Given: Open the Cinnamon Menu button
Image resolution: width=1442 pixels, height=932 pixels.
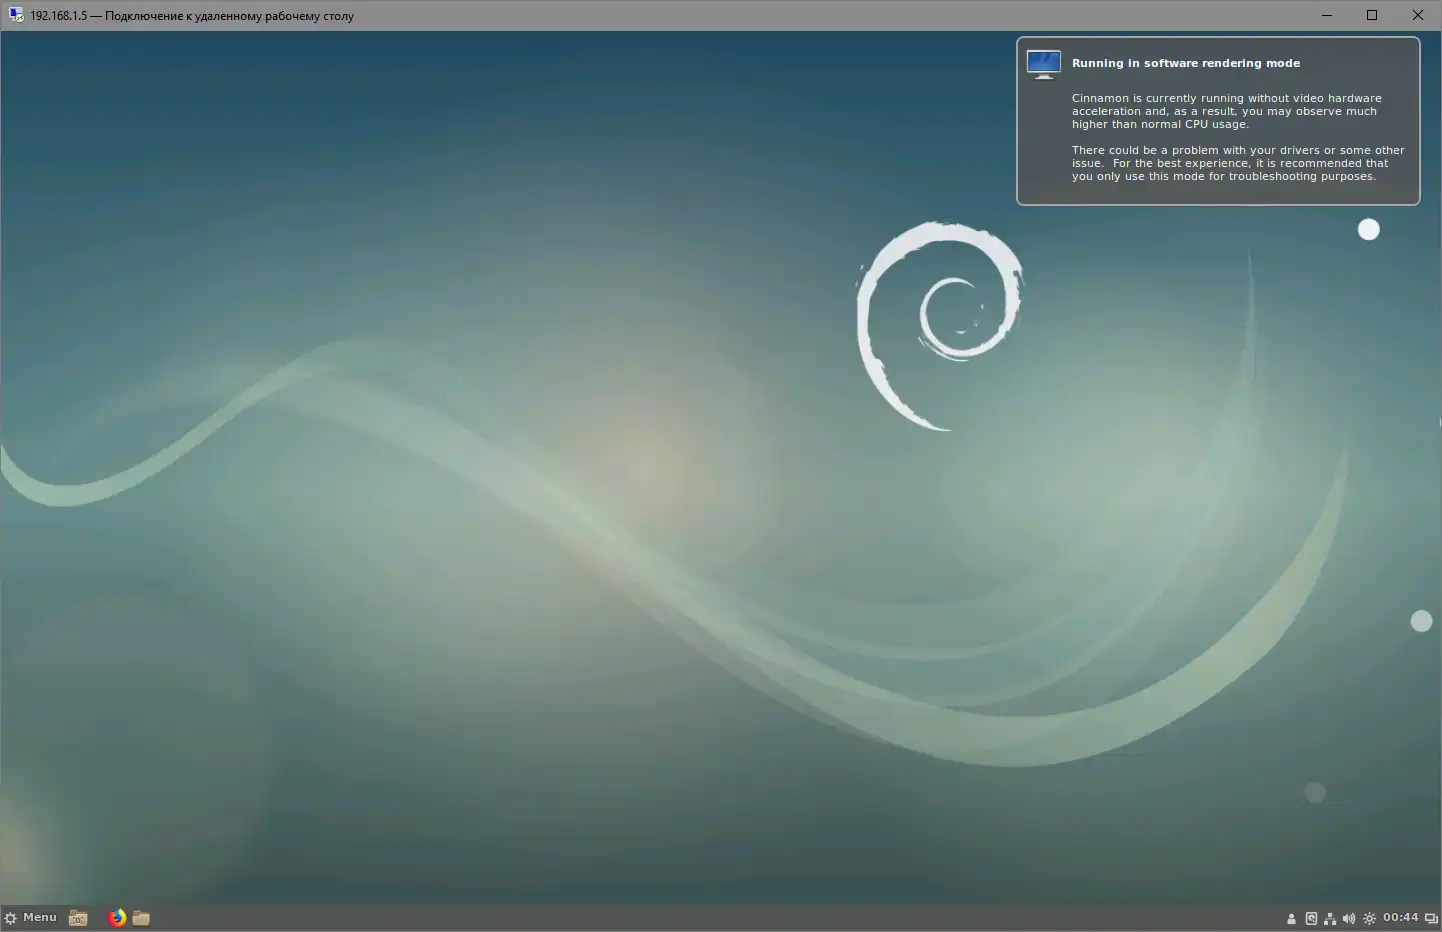Looking at the screenshot, I should pos(31,918).
